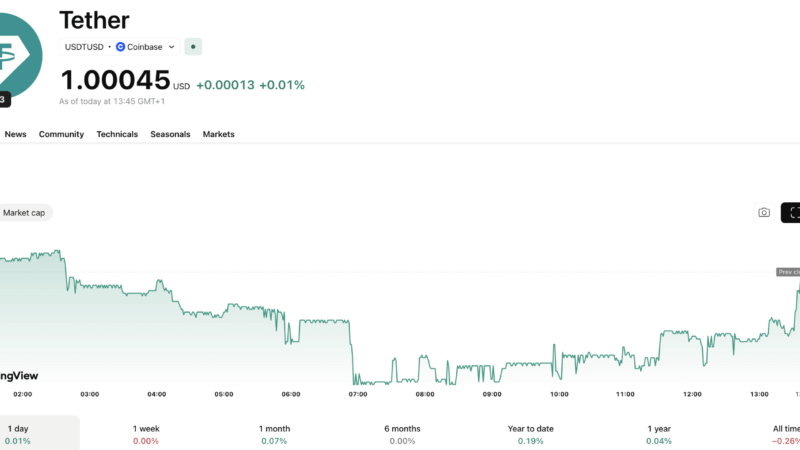Click the Tether heading
This screenshot has height=450, width=800.
pyautogui.click(x=94, y=20)
